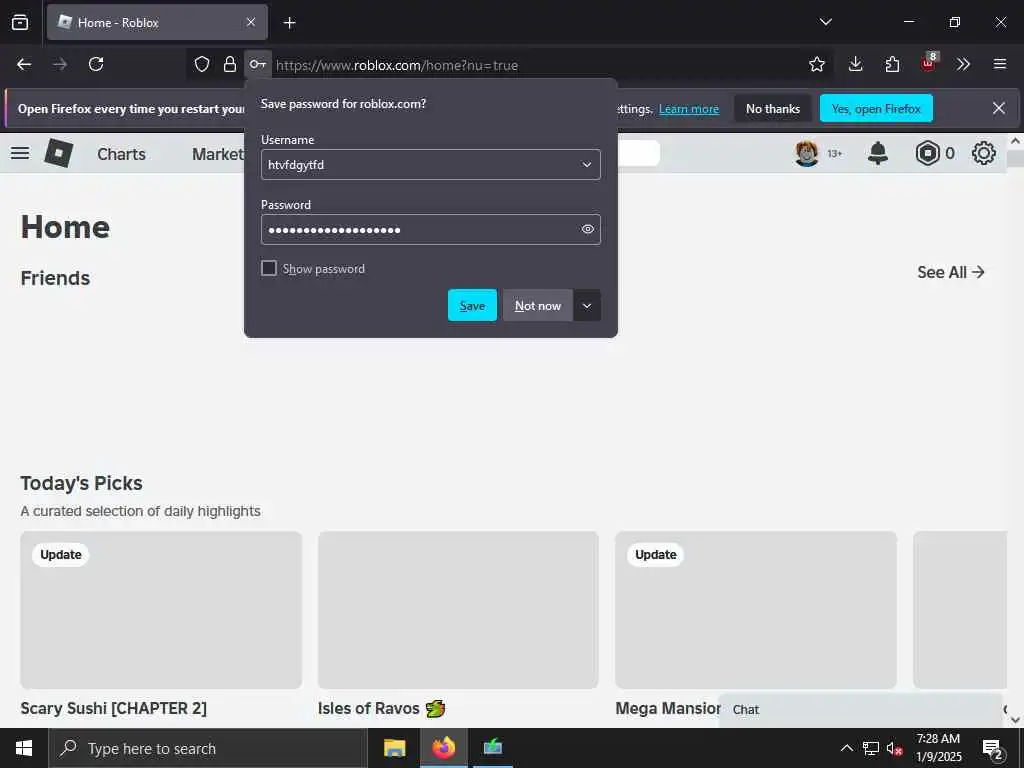The height and width of the screenshot is (768, 1024).
Task: Bookmark this page with the star icon
Action: (816, 64)
